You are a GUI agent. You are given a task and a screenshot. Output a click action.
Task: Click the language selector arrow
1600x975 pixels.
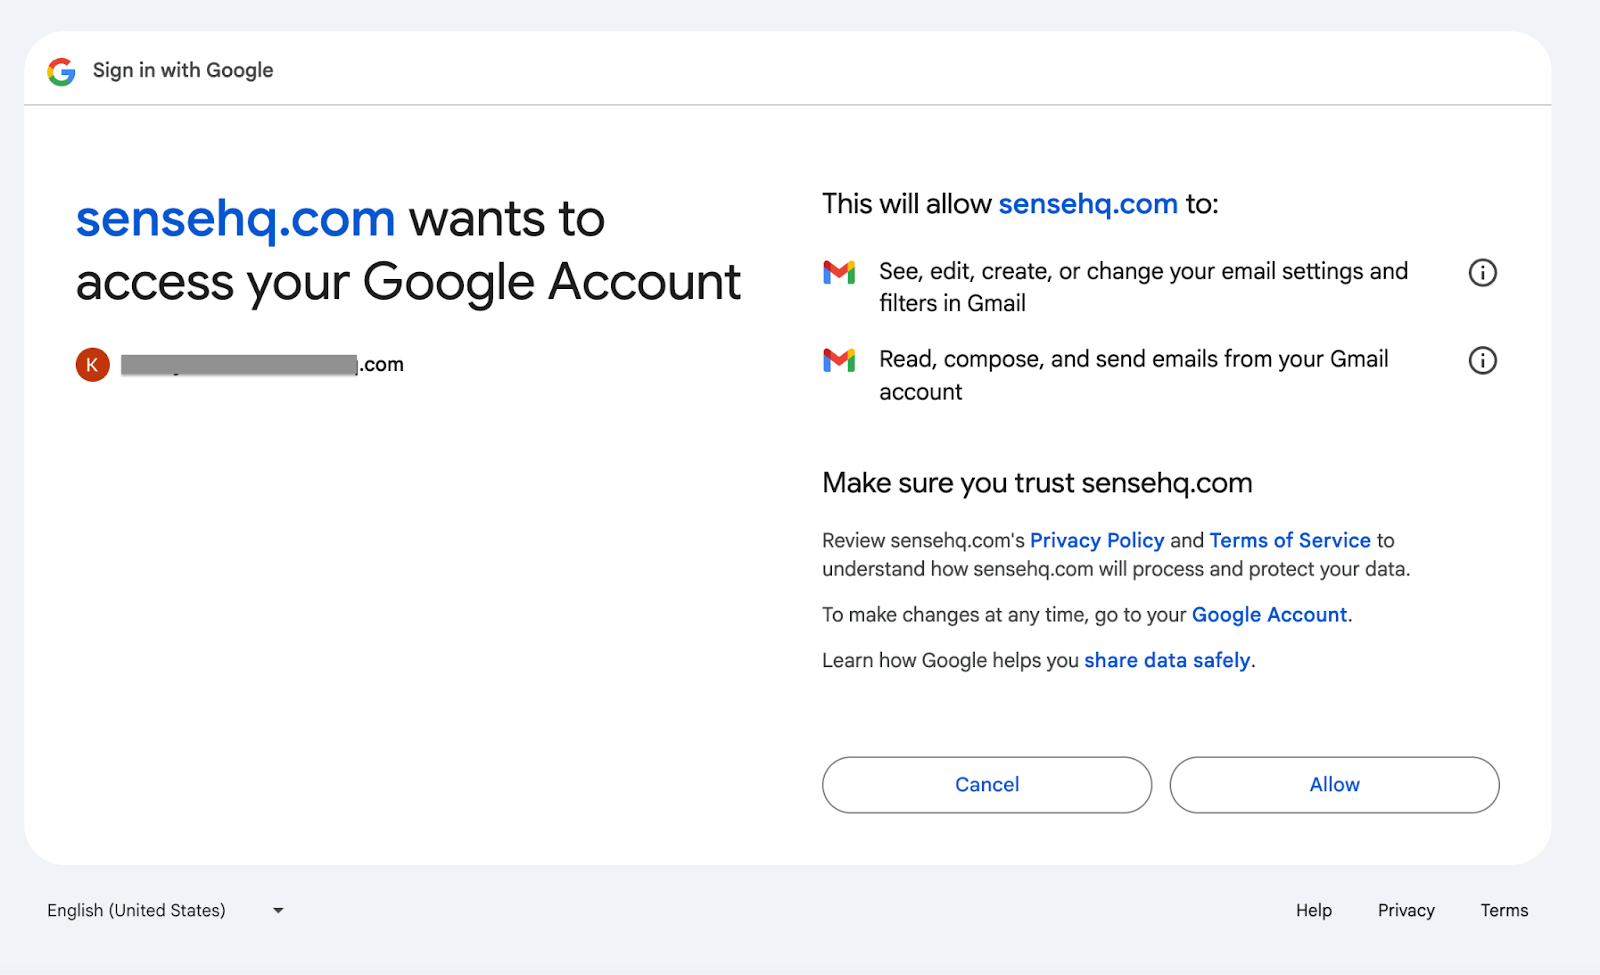[x=278, y=910]
